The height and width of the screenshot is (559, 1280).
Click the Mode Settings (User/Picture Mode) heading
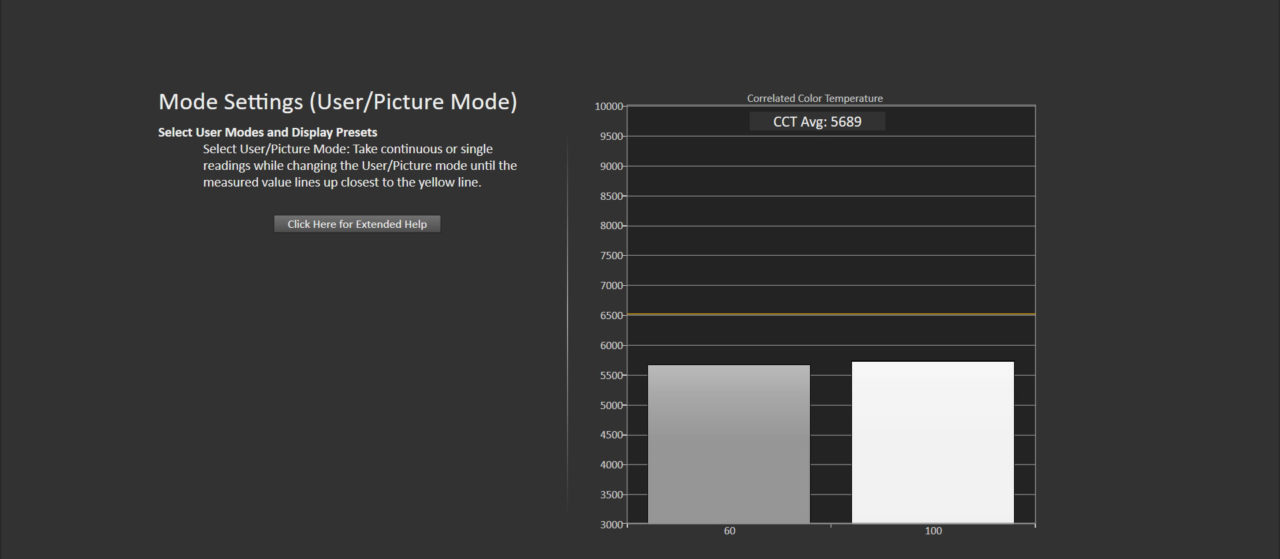(x=338, y=102)
